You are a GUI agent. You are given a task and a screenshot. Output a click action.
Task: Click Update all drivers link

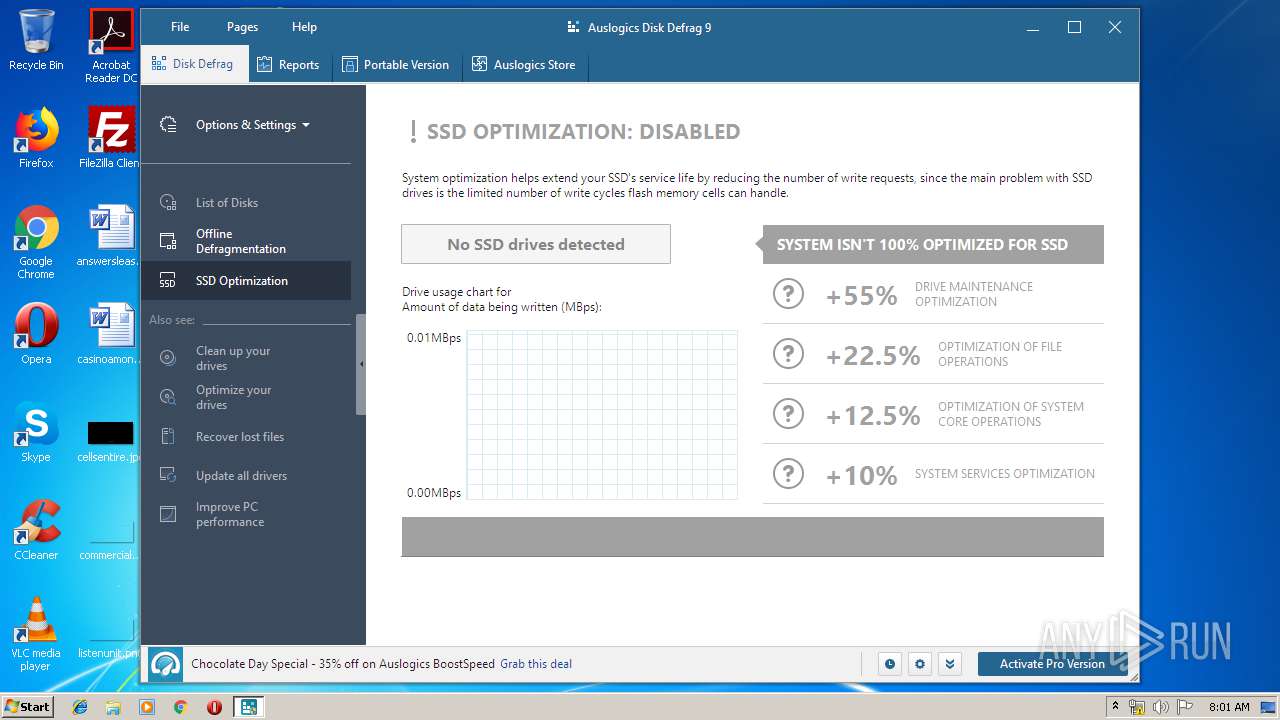[x=241, y=476]
